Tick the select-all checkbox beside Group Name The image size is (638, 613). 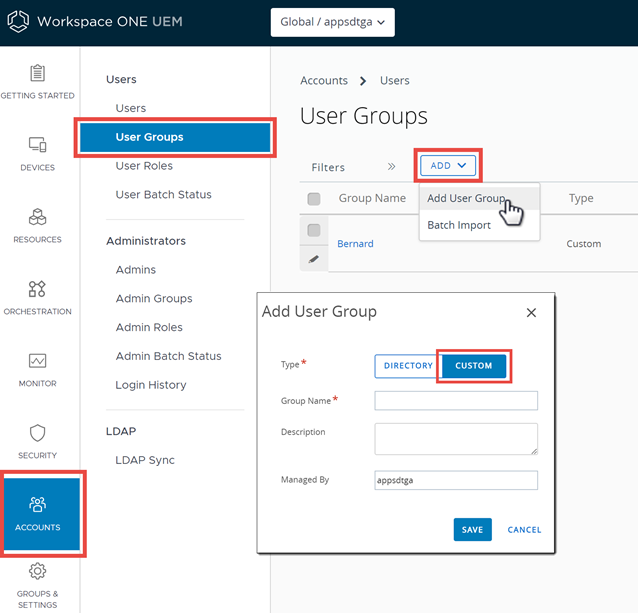314,199
